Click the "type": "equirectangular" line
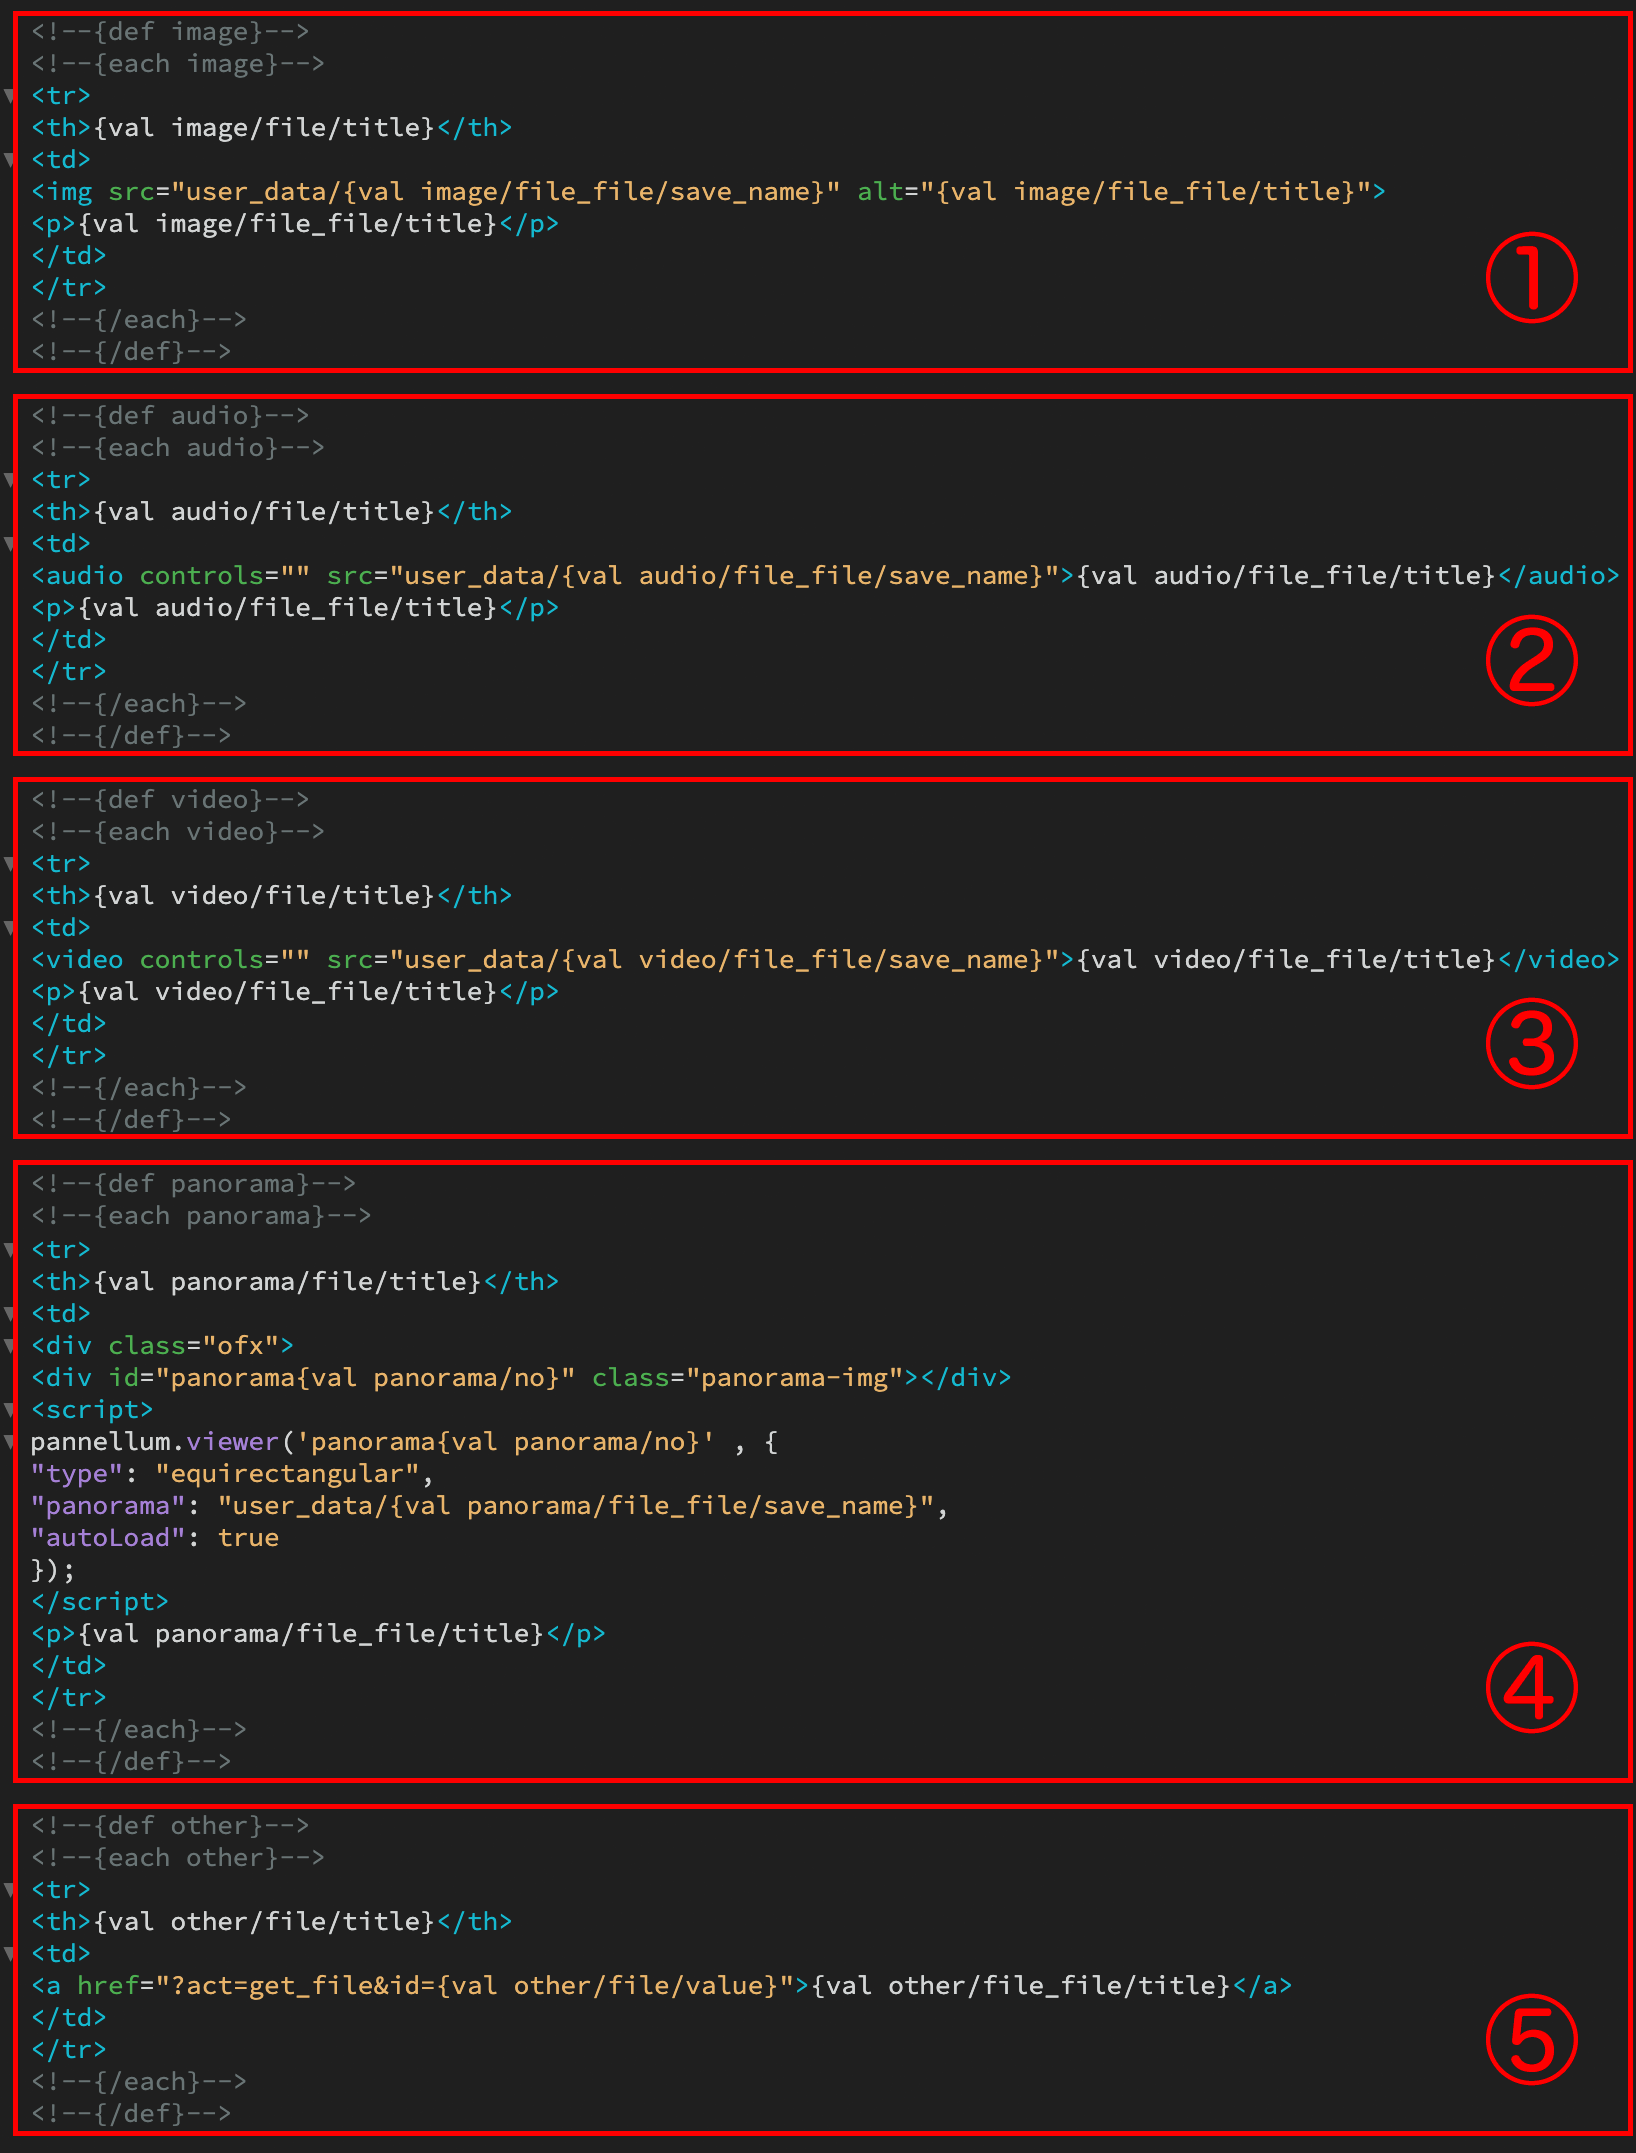This screenshot has width=1636, height=2153. 232,1474
